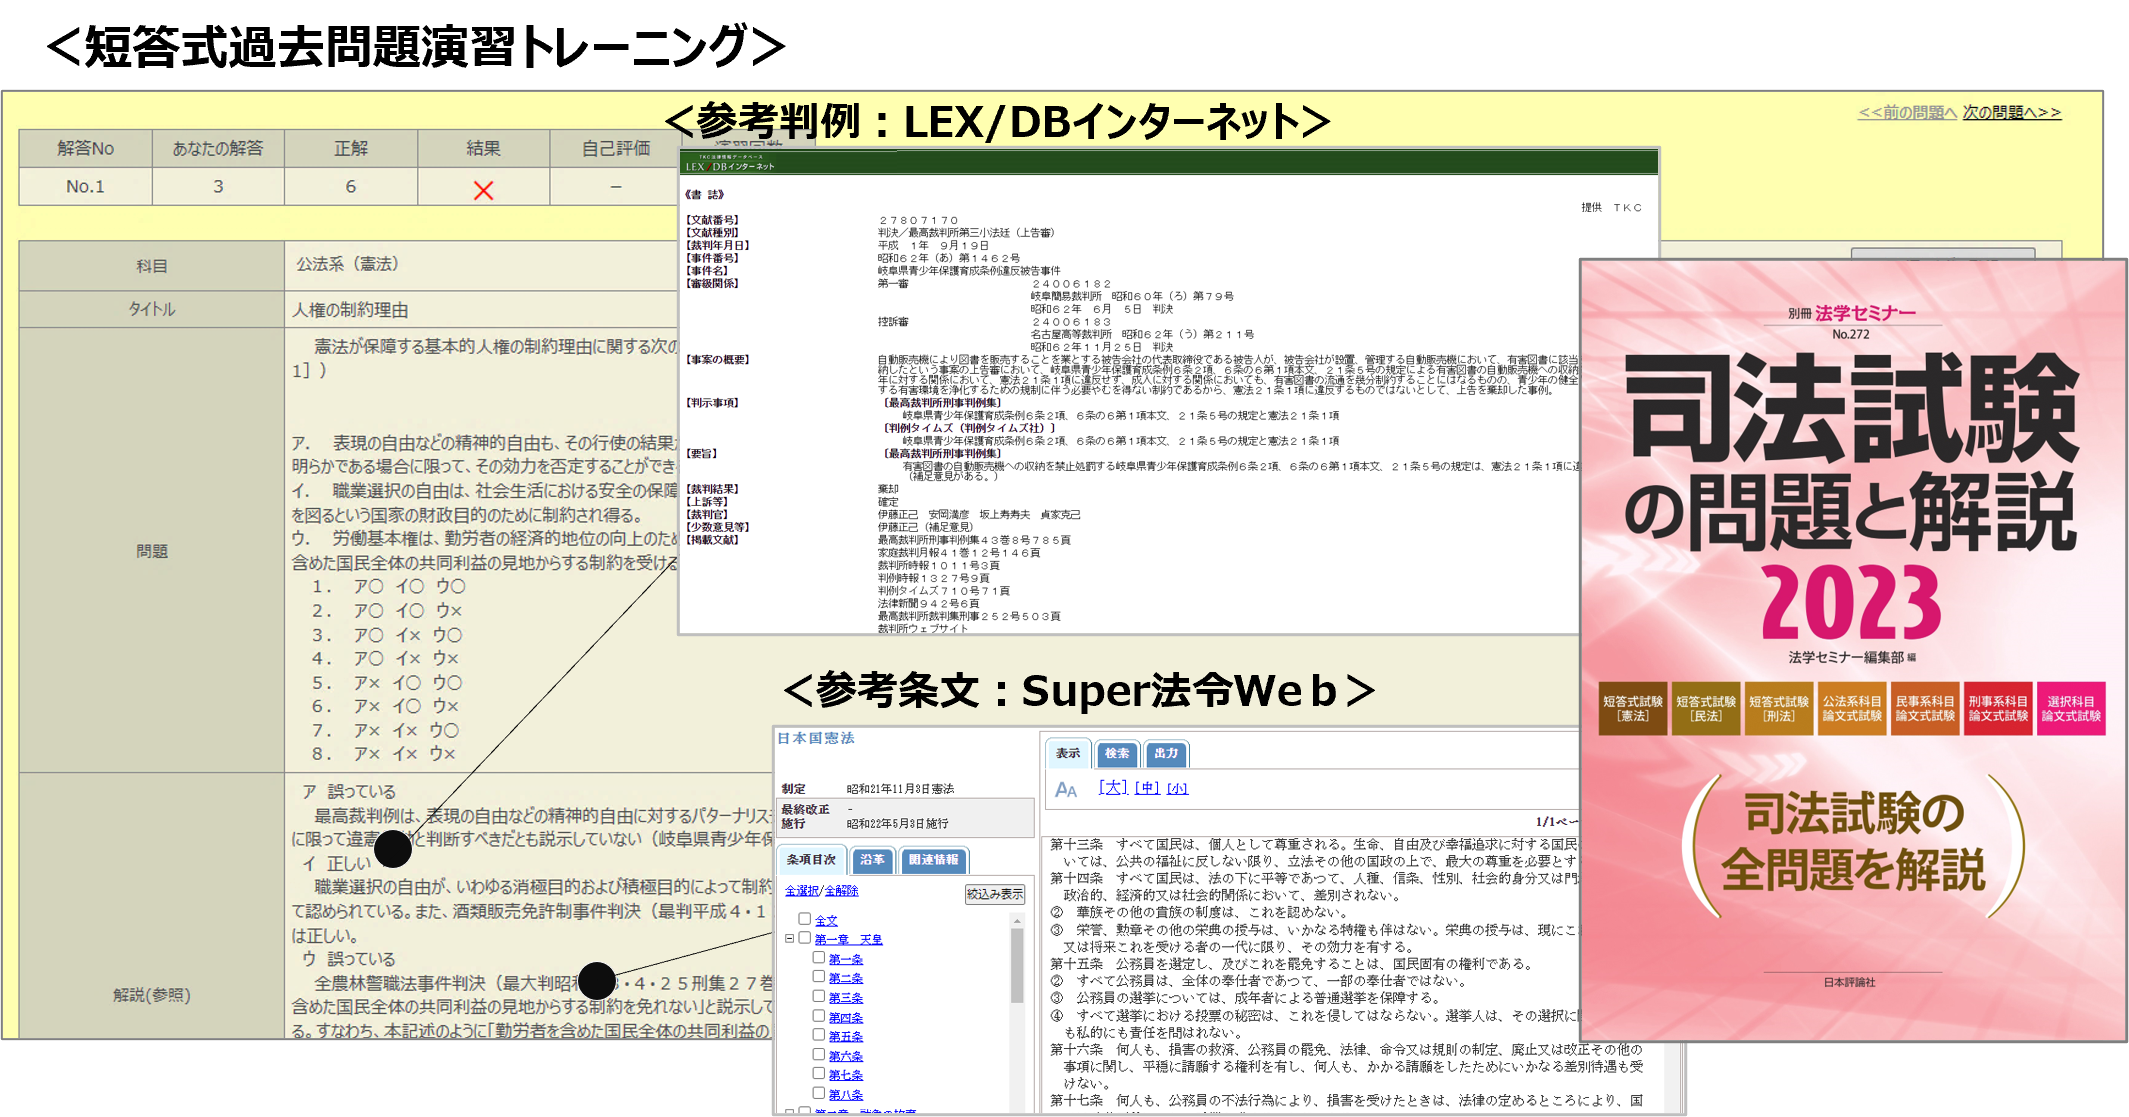Click the book cover 司法試験の問題と解説 2023
2129x1117 pixels.
(1853, 650)
